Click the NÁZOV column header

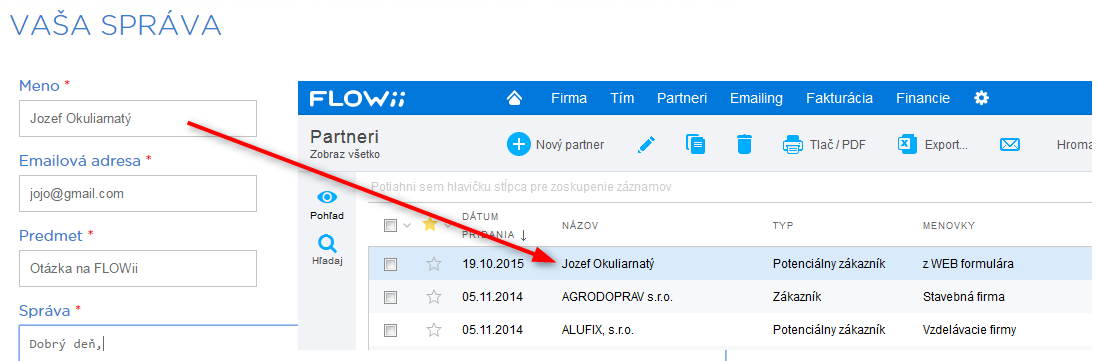pos(580,225)
